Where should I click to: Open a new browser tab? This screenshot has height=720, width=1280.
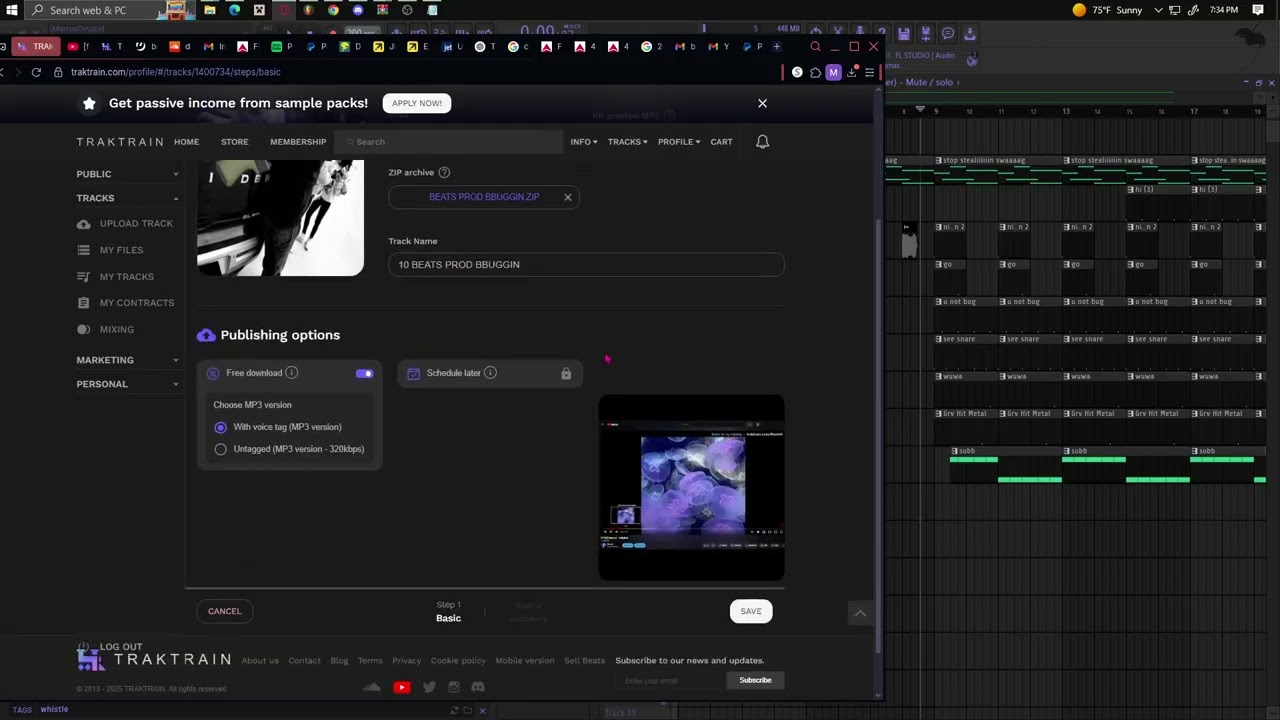776,47
